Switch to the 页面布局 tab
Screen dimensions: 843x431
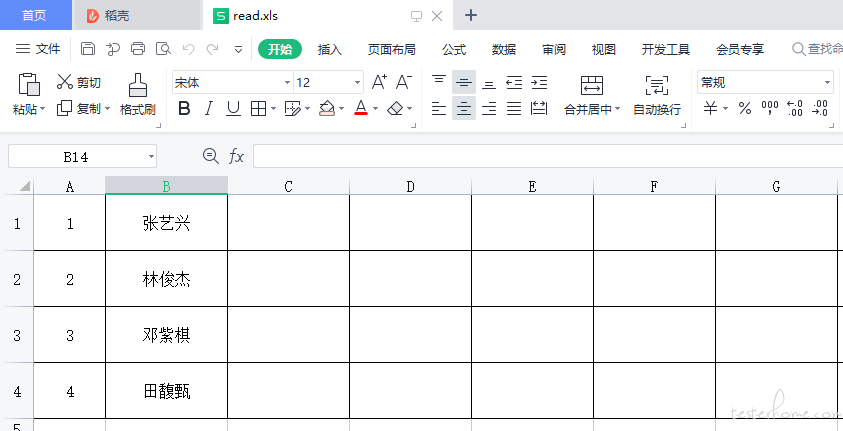(x=391, y=49)
